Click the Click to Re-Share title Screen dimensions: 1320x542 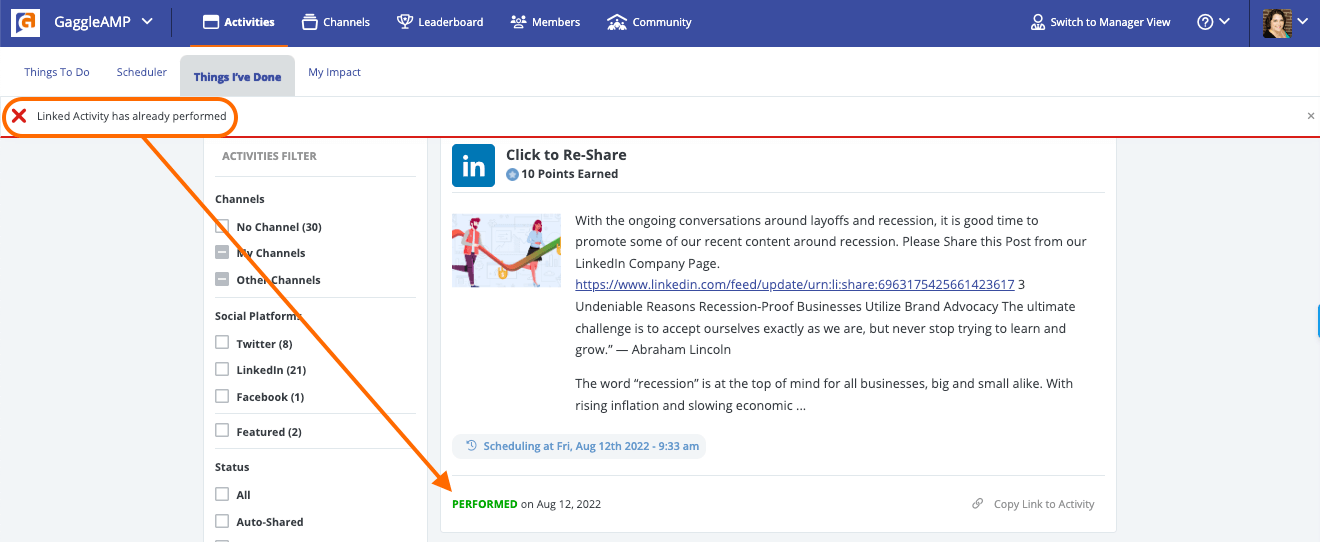pyautogui.click(x=566, y=155)
